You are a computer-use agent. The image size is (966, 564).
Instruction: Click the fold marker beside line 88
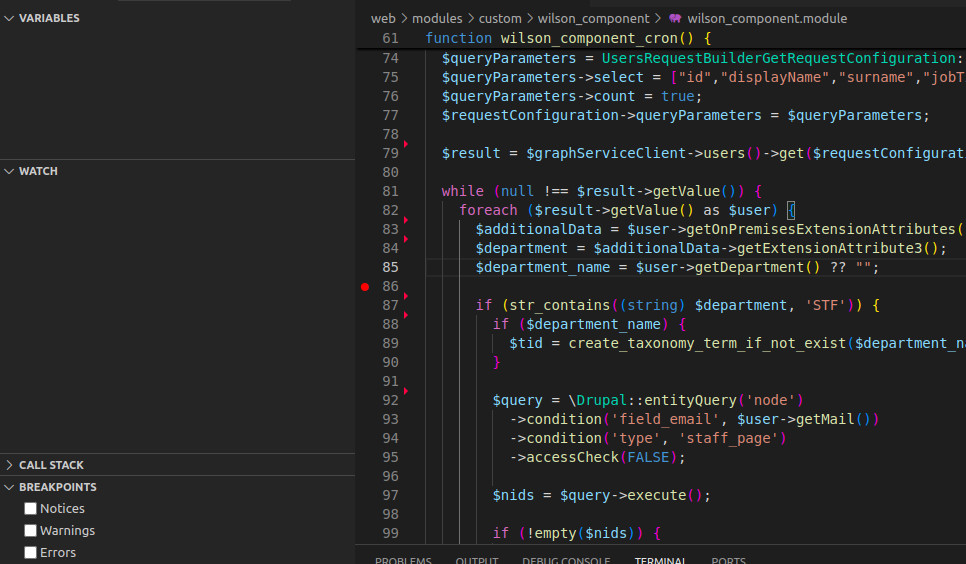tap(405, 315)
